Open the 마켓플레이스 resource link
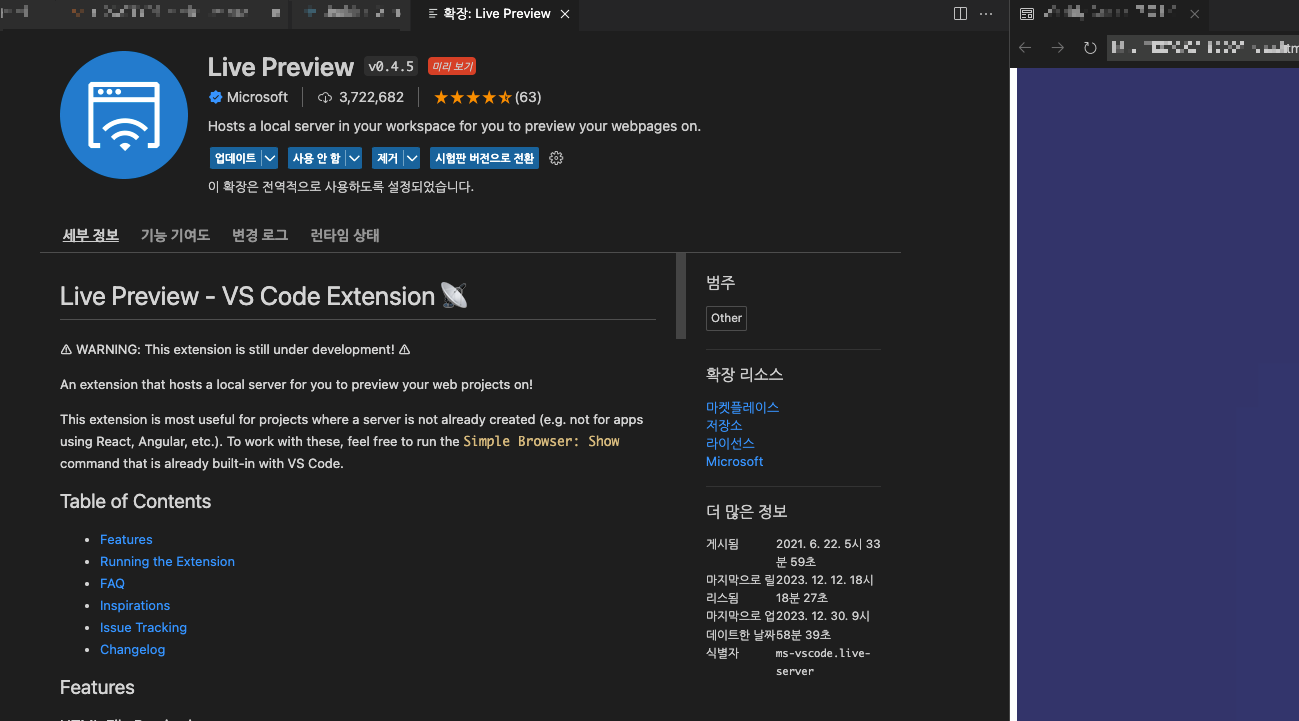 (742, 407)
